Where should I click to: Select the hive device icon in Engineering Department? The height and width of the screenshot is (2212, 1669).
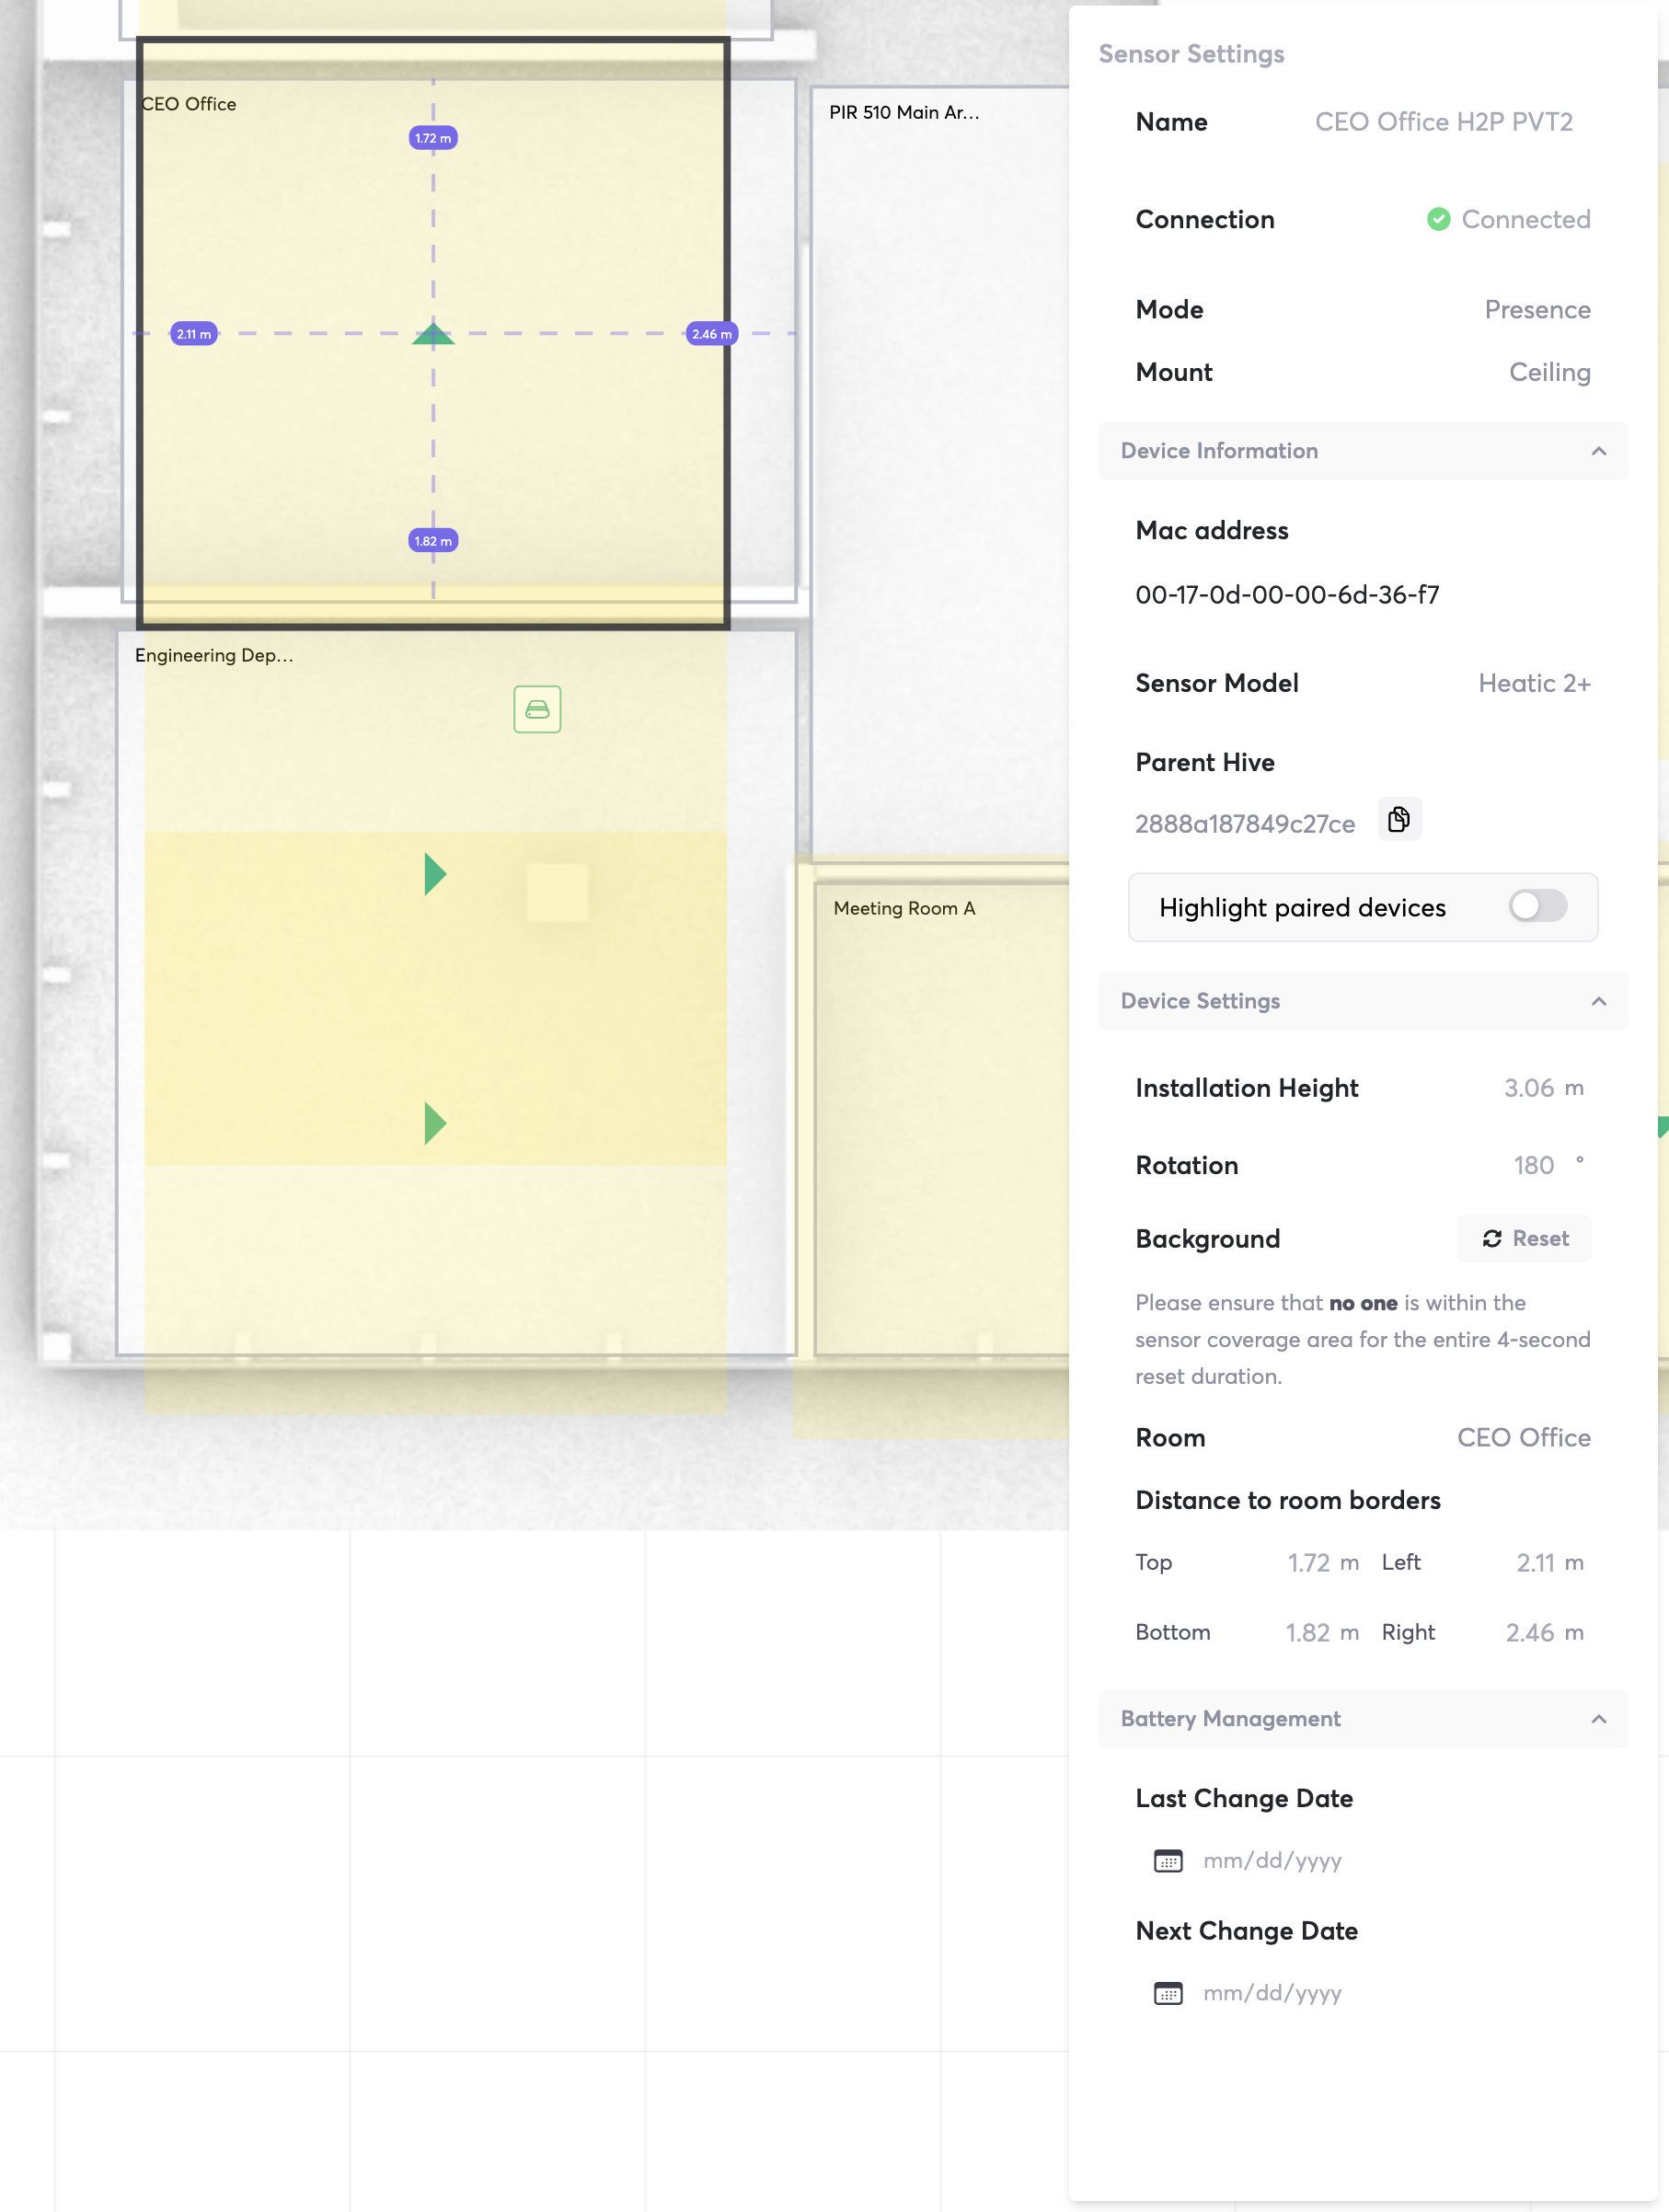point(537,709)
